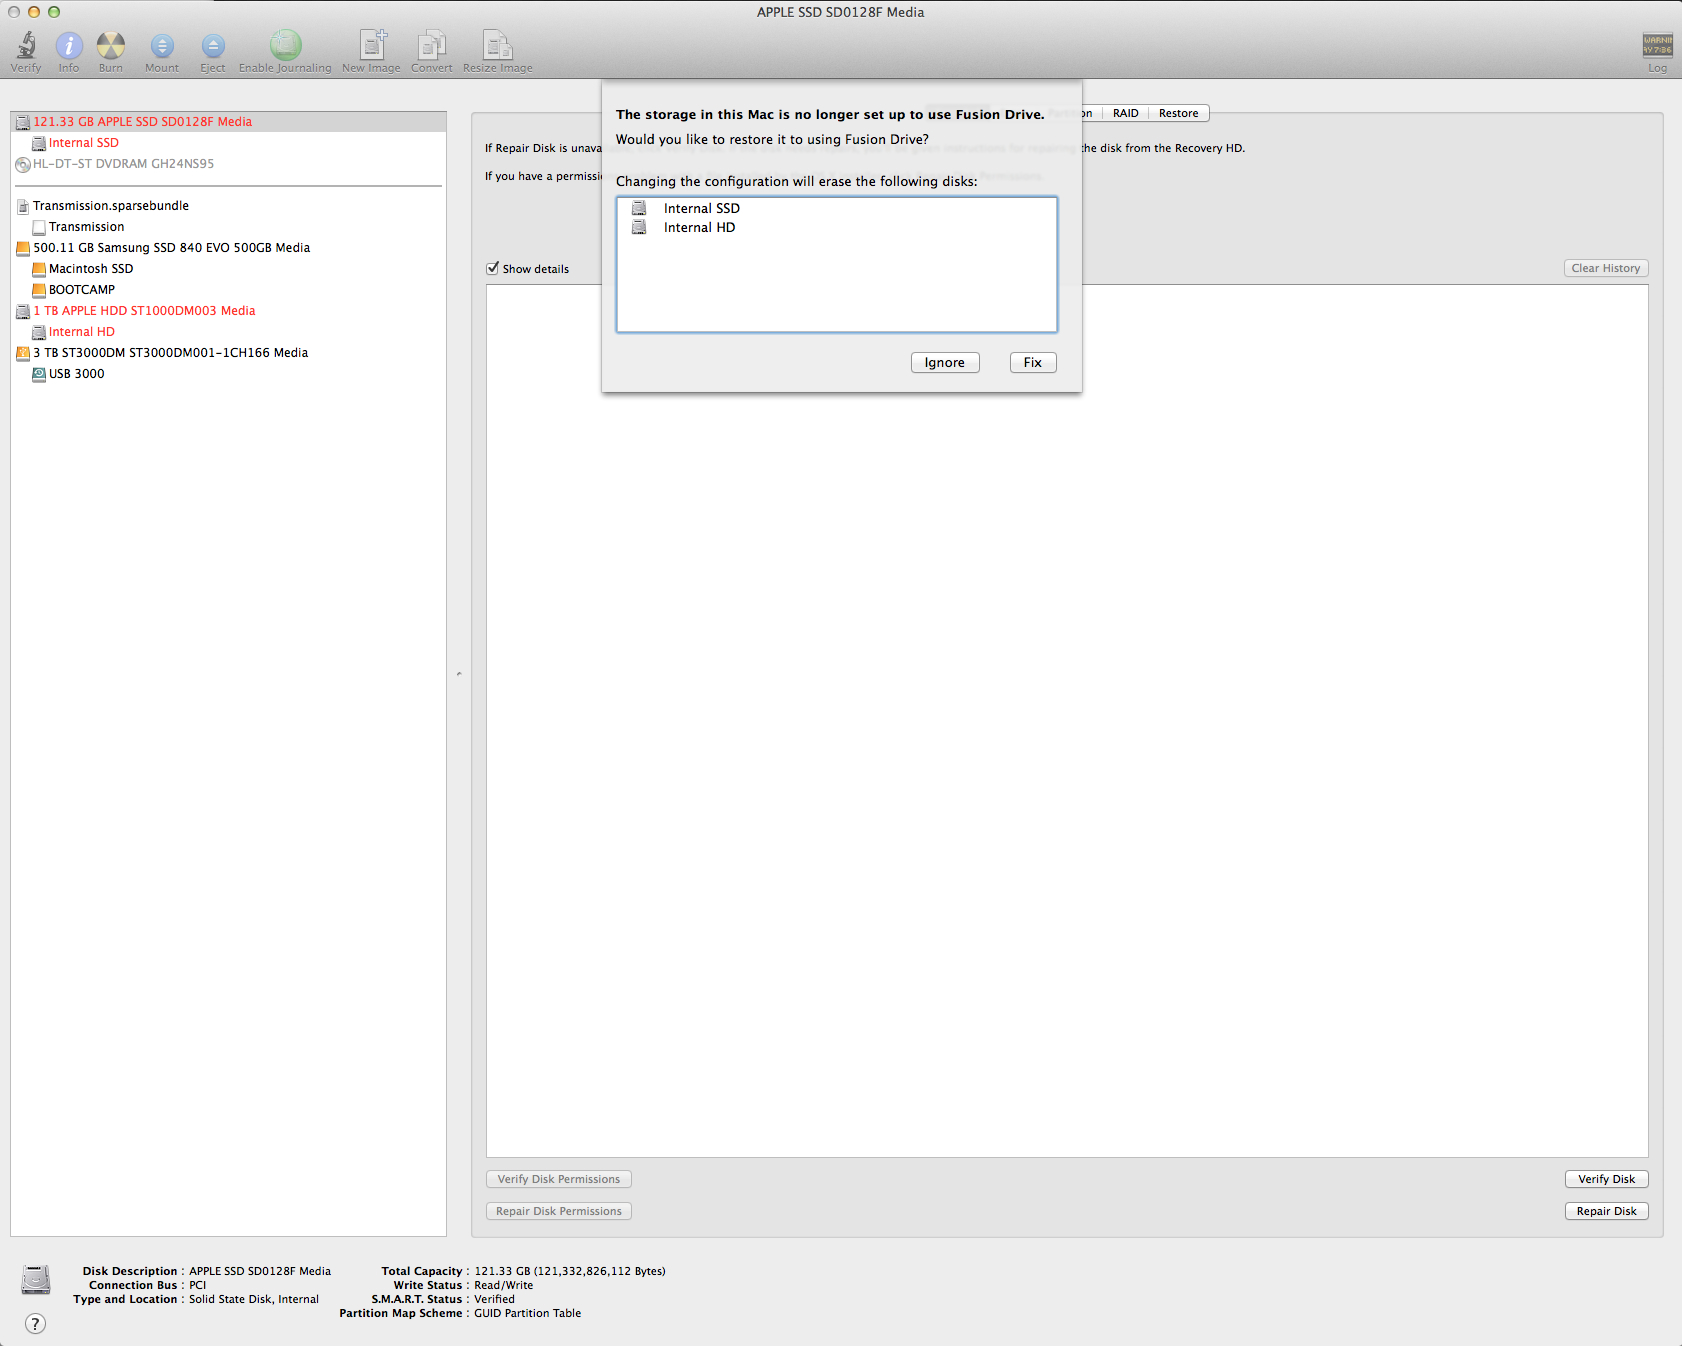Click the 'Solid State Disk, Internal' value
The image size is (1682, 1346).
point(254,1299)
